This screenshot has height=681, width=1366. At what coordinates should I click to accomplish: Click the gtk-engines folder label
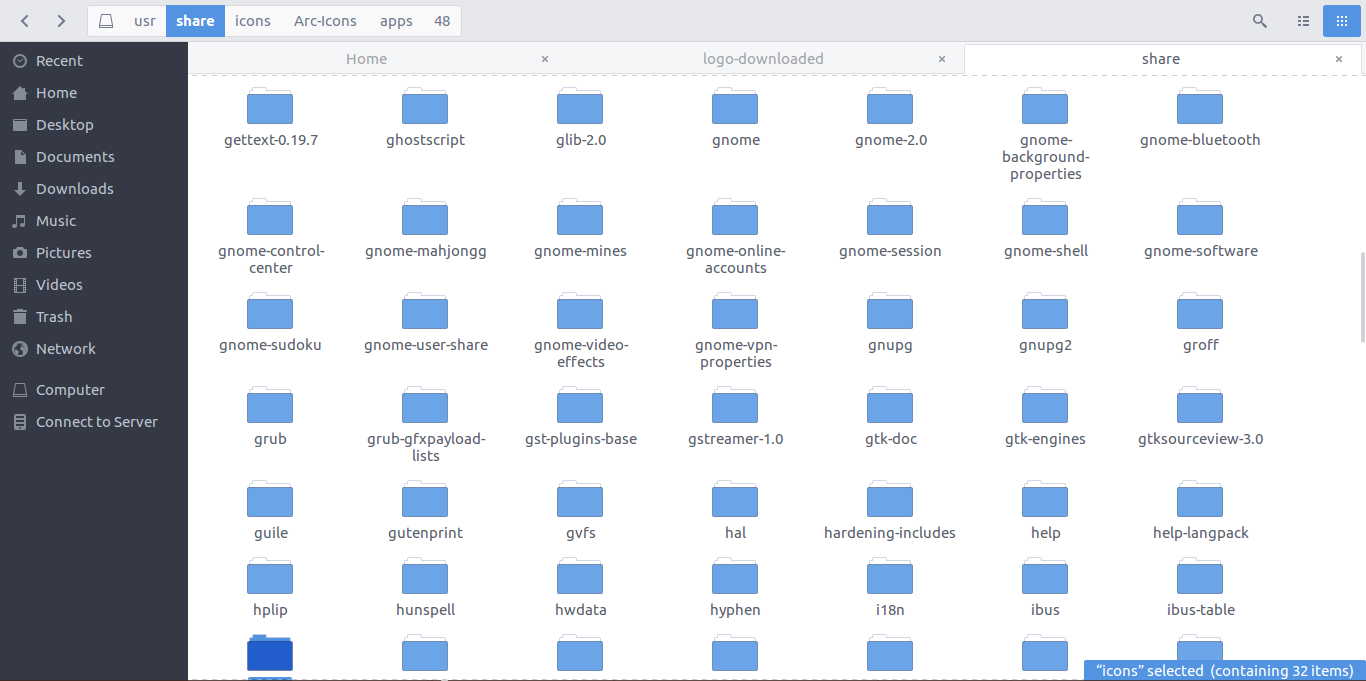point(1045,439)
